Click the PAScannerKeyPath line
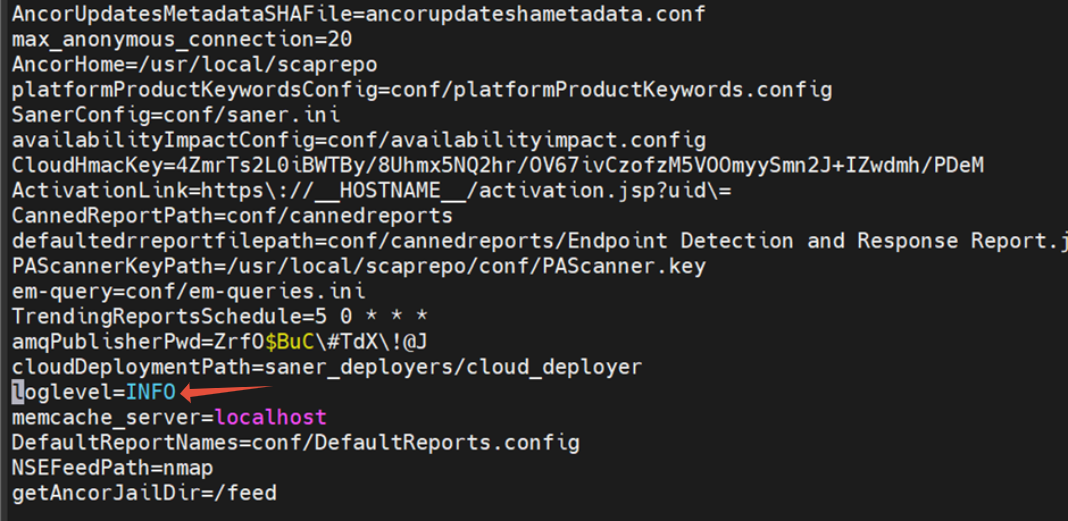 [x=358, y=266]
